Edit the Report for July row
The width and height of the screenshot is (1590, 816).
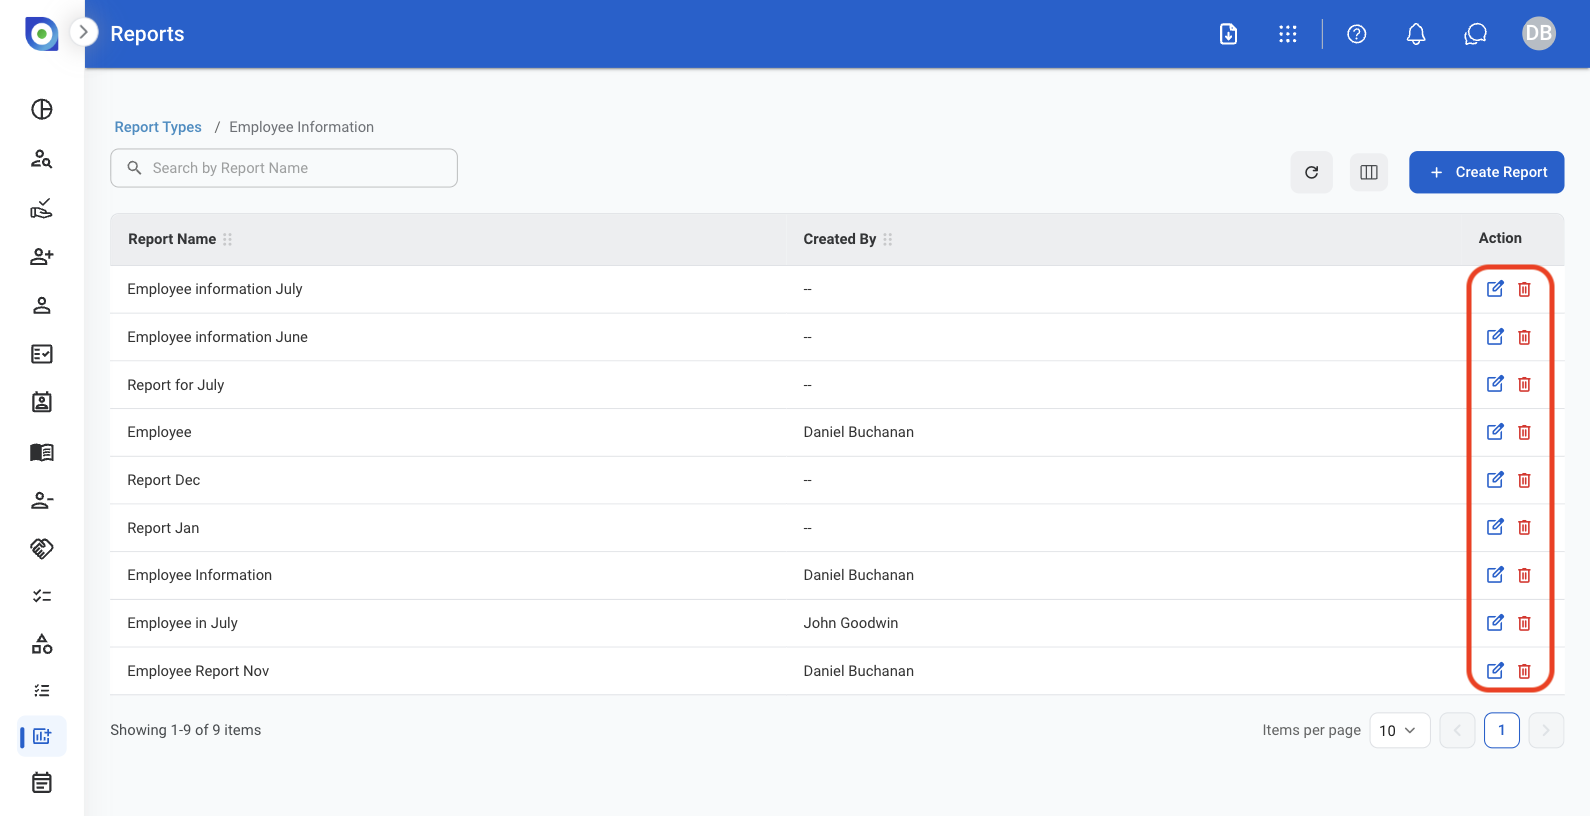pos(1495,384)
